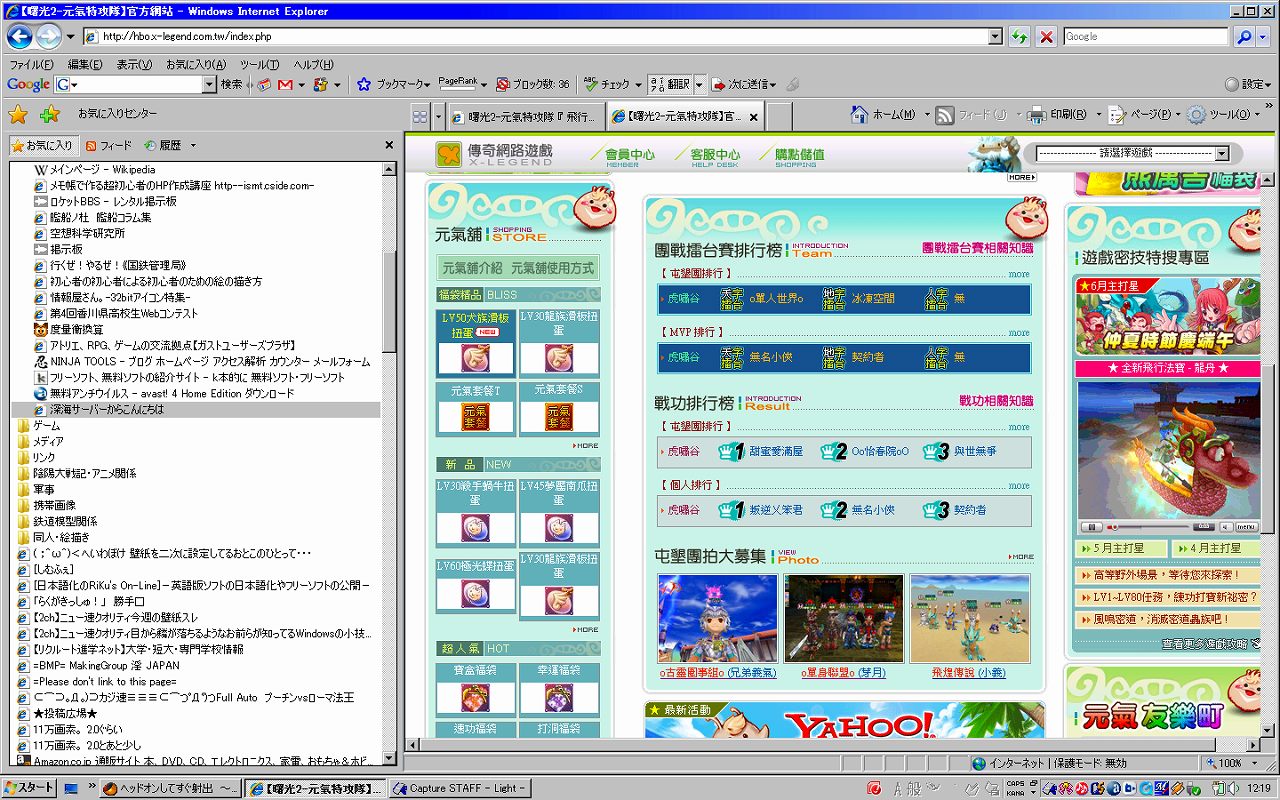
Task: Open the 表示(V) menu
Action: click(134, 64)
